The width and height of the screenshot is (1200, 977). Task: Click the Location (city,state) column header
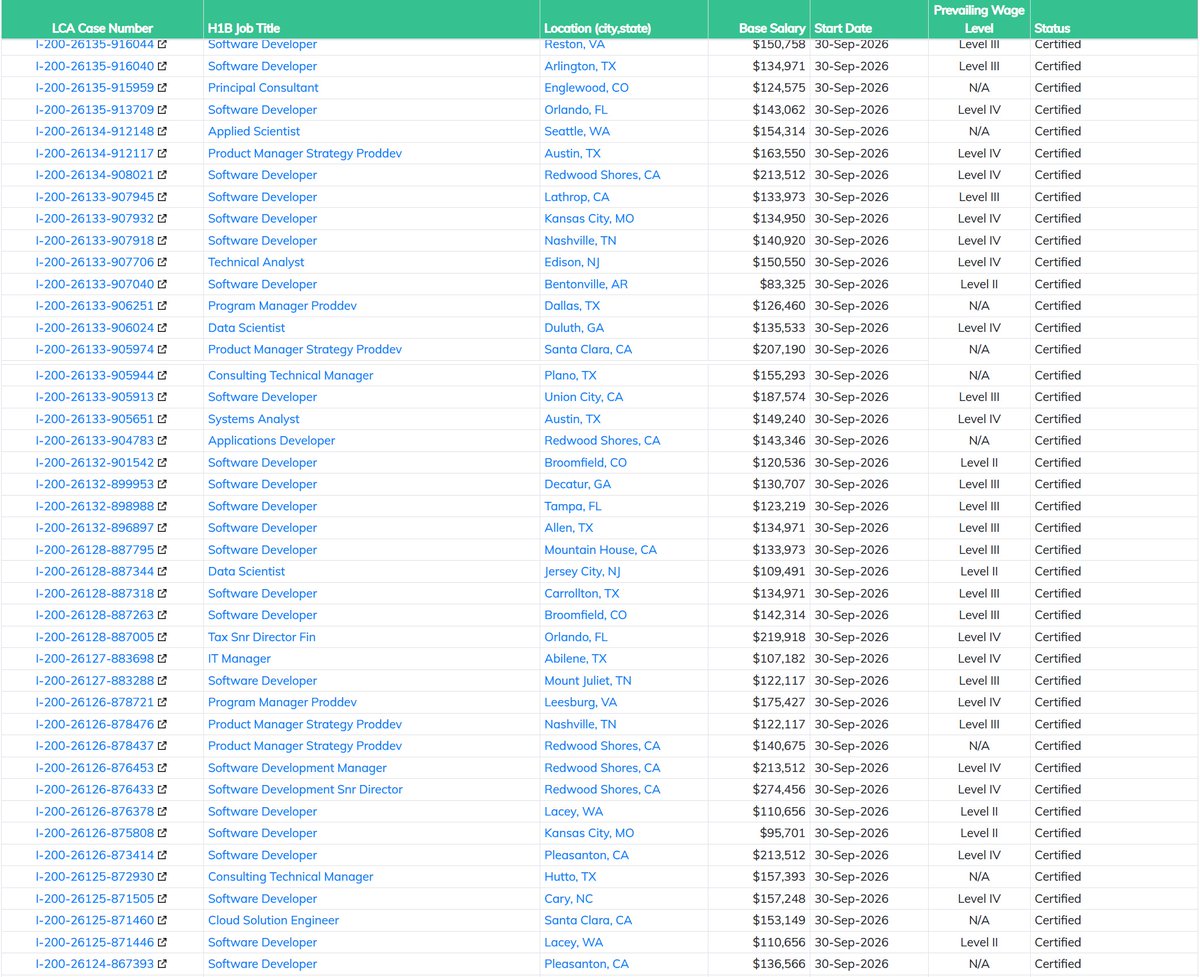click(597, 28)
